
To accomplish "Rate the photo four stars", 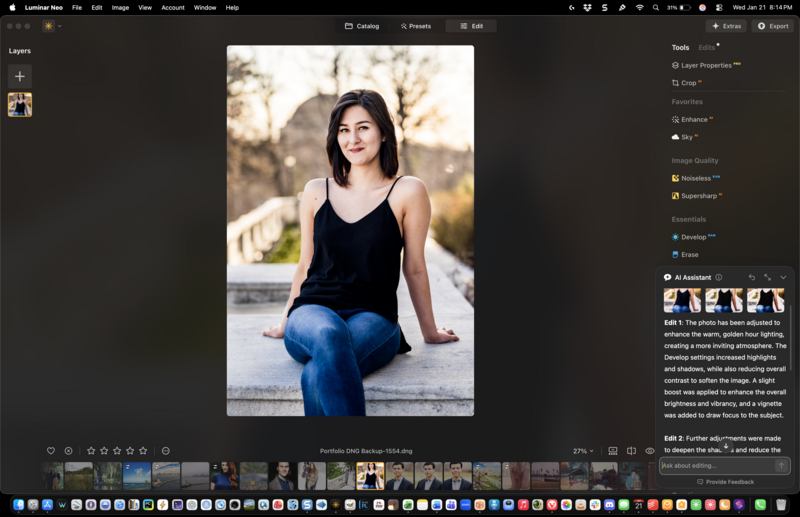I will [130, 451].
